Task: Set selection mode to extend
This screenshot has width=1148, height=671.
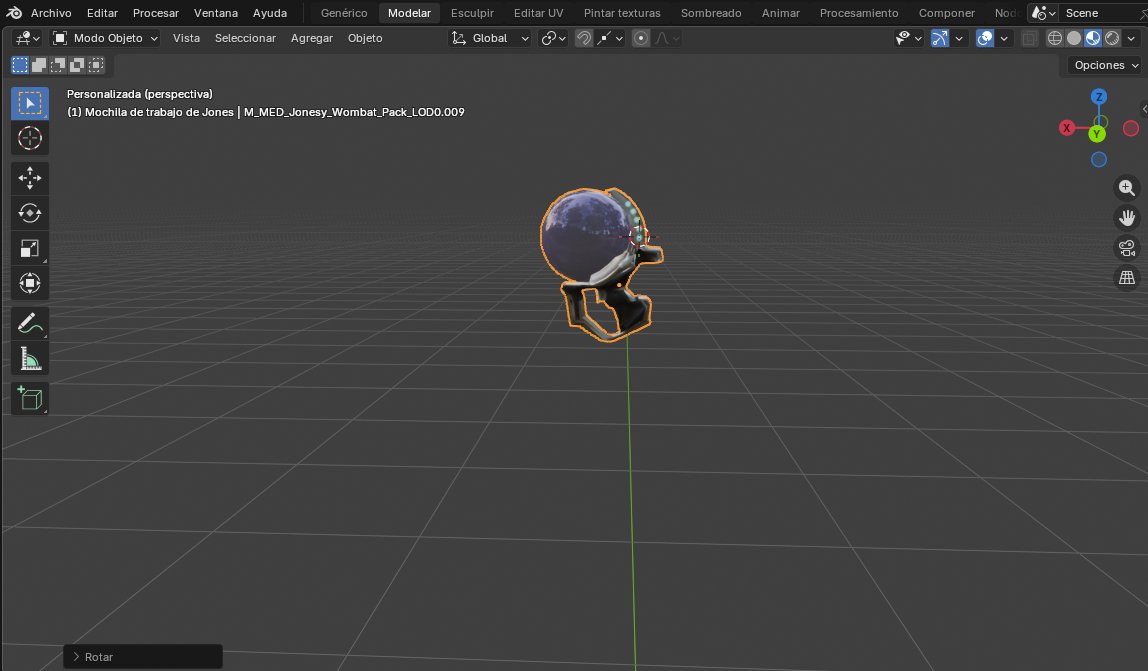Action: pyautogui.click(x=39, y=65)
